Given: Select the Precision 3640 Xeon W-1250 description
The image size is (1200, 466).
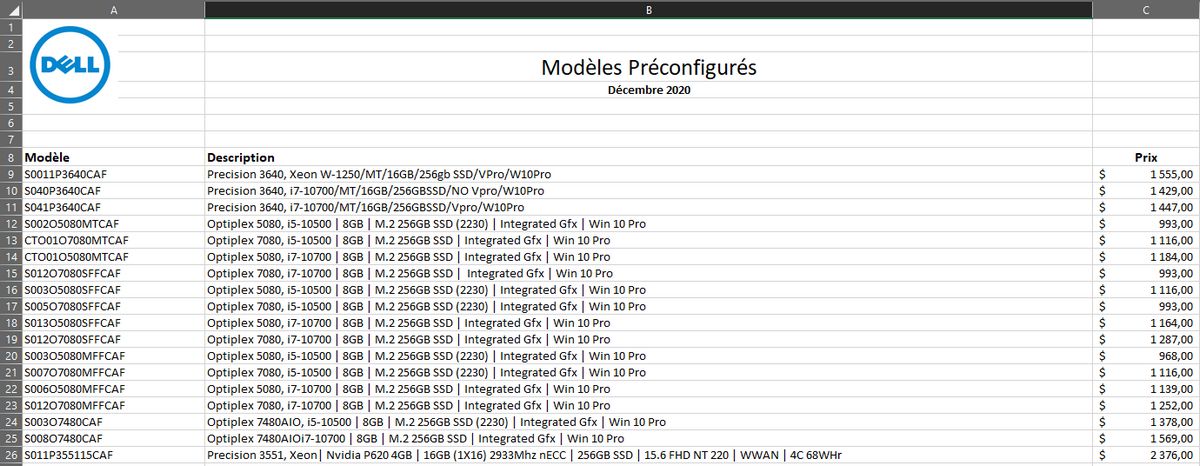Looking at the screenshot, I should [x=379, y=174].
